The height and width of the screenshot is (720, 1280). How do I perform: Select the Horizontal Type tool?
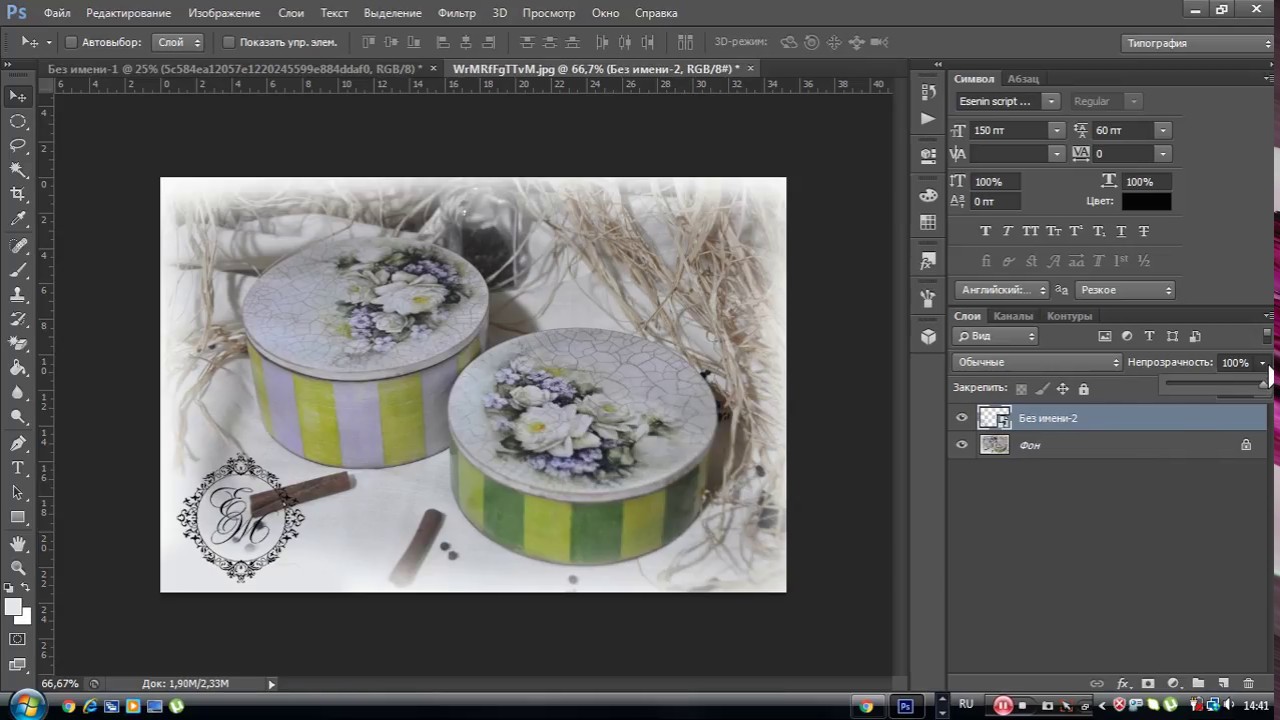tap(18, 468)
